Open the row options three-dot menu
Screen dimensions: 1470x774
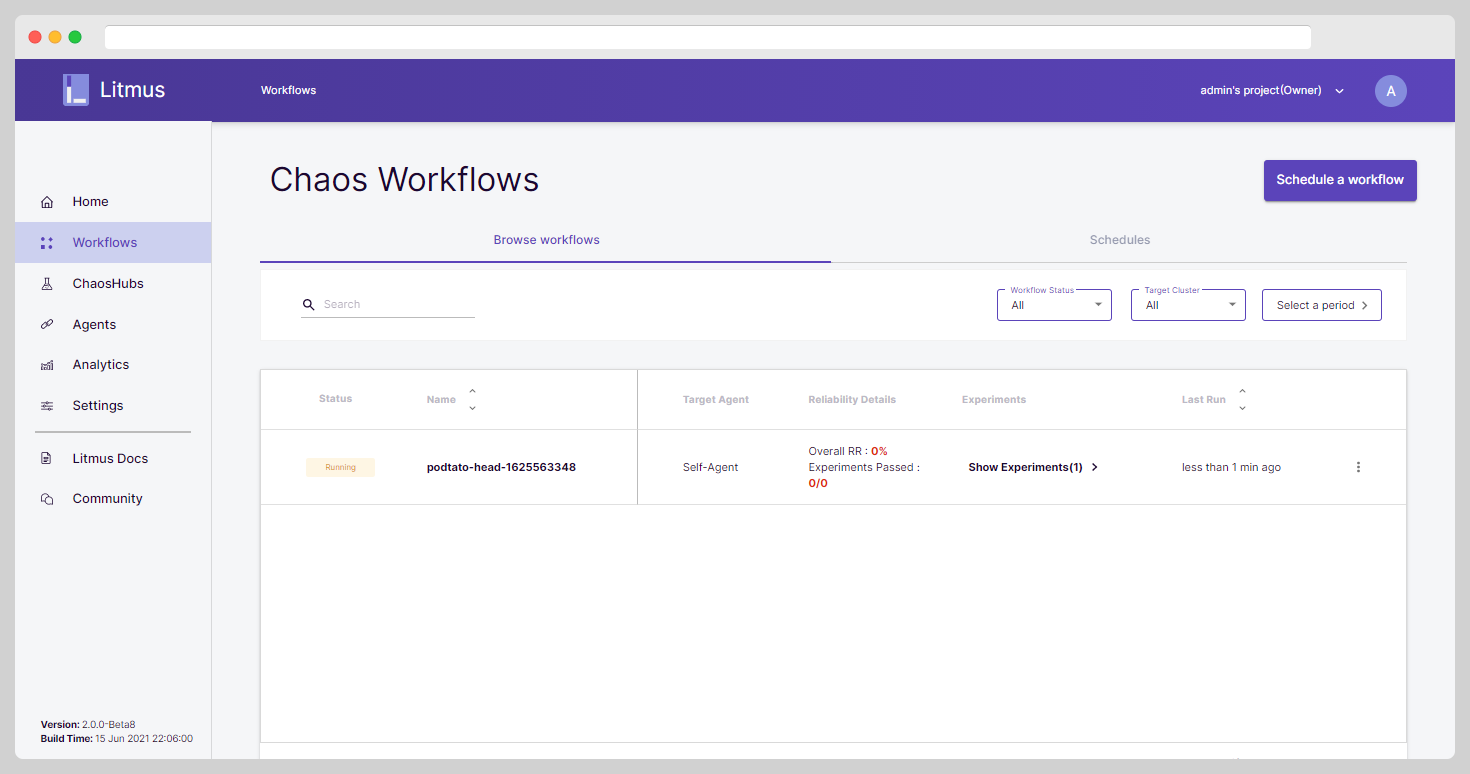1358,467
